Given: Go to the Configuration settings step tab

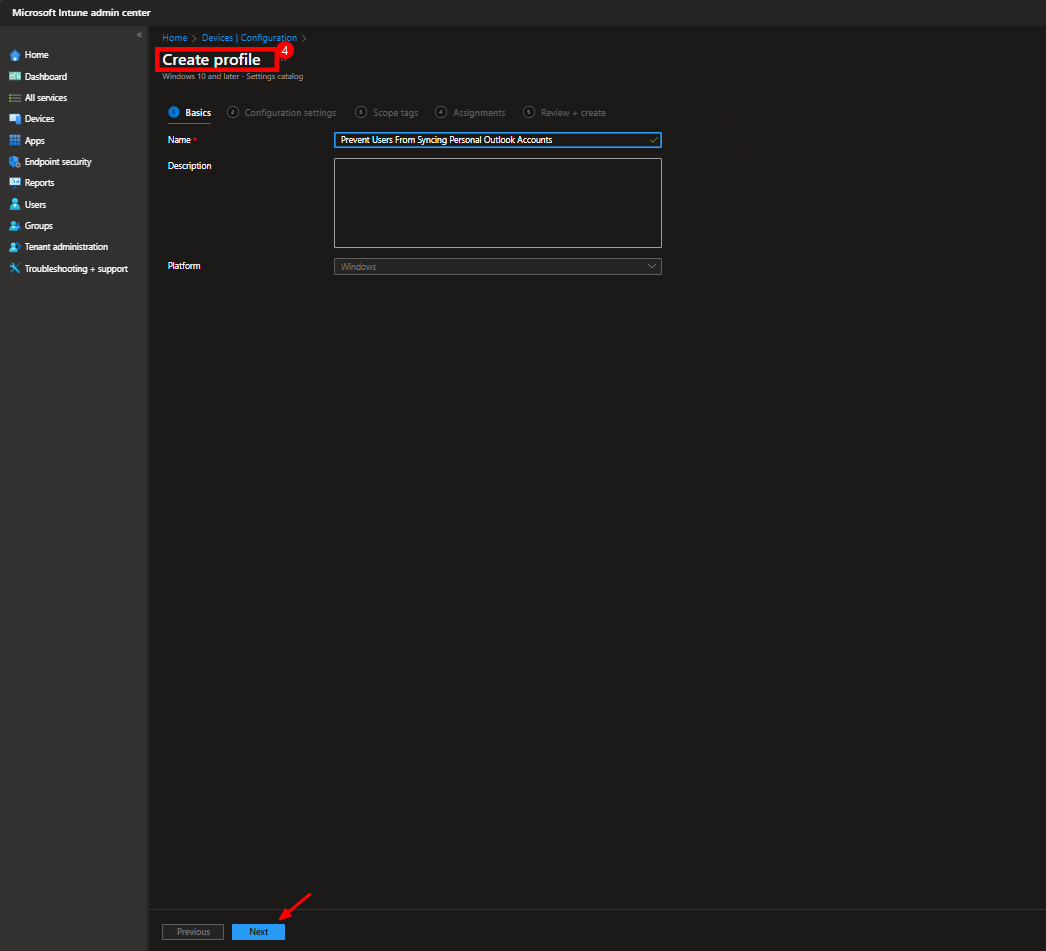Looking at the screenshot, I should pos(282,113).
